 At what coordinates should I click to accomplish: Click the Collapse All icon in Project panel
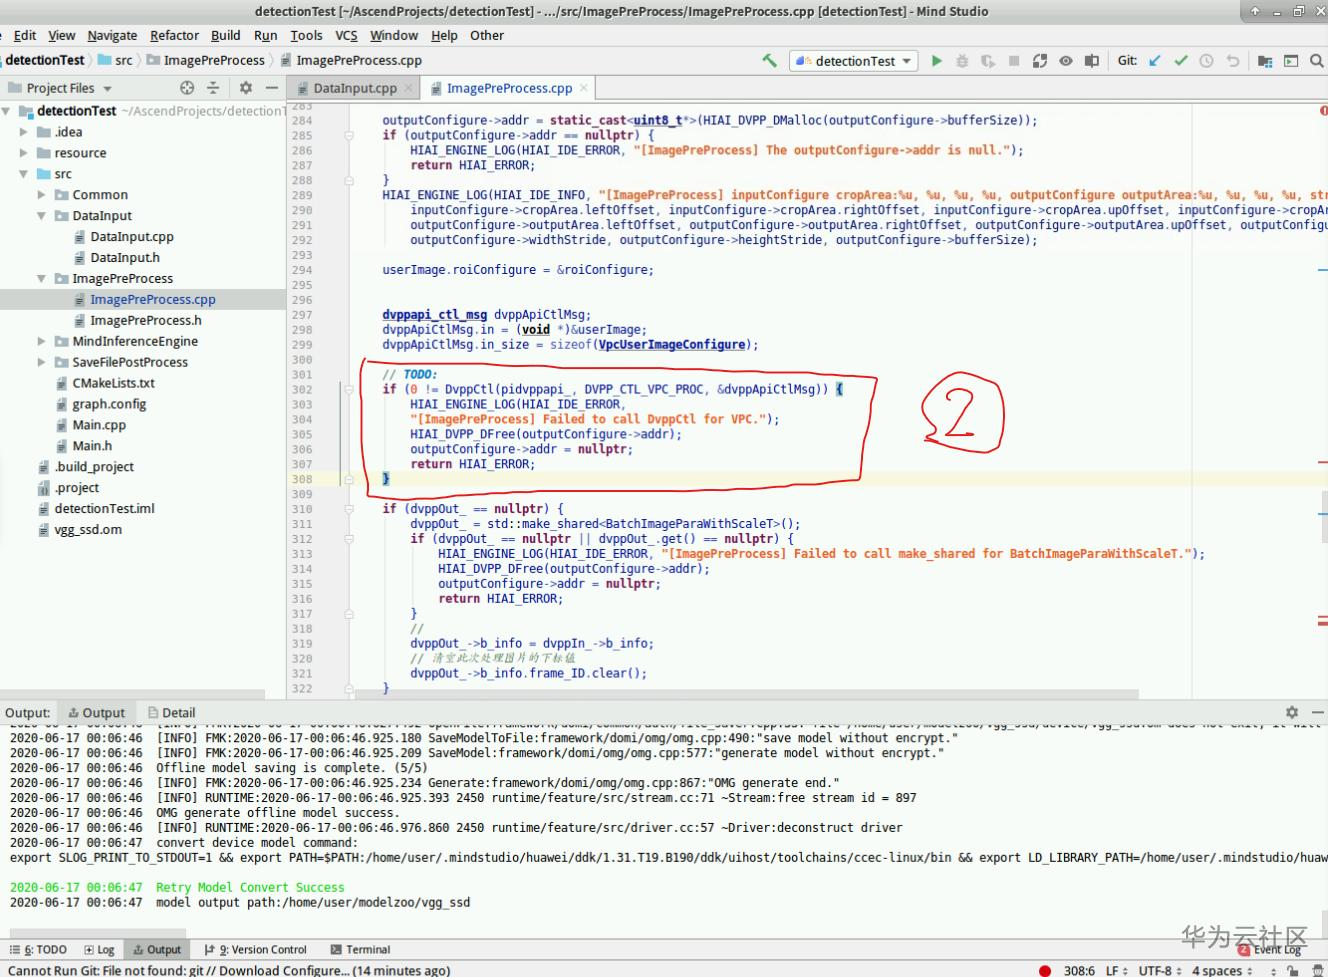(x=213, y=88)
